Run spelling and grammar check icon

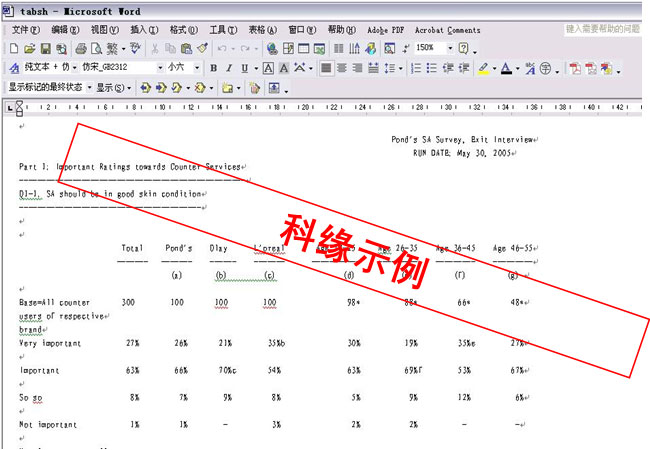click(x=135, y=48)
